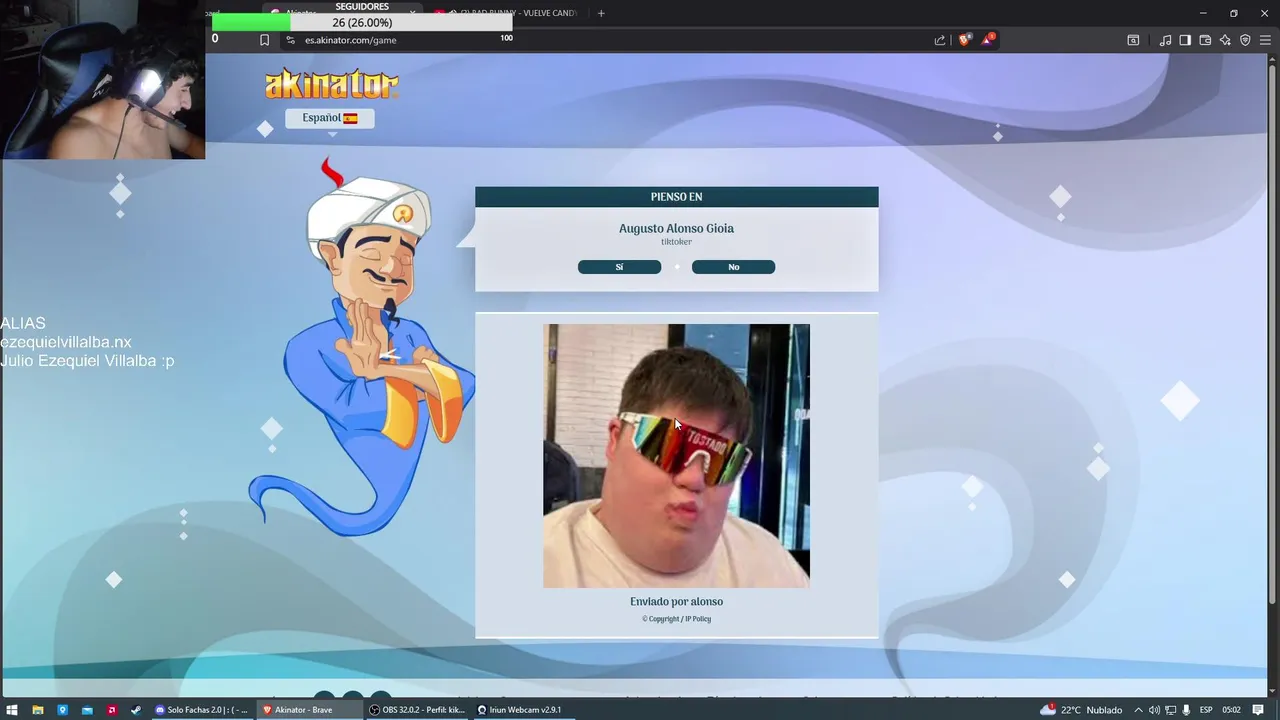Screen dimensions: 1280x720
Task: Open the clock showing 05:02
Action: point(1232,710)
